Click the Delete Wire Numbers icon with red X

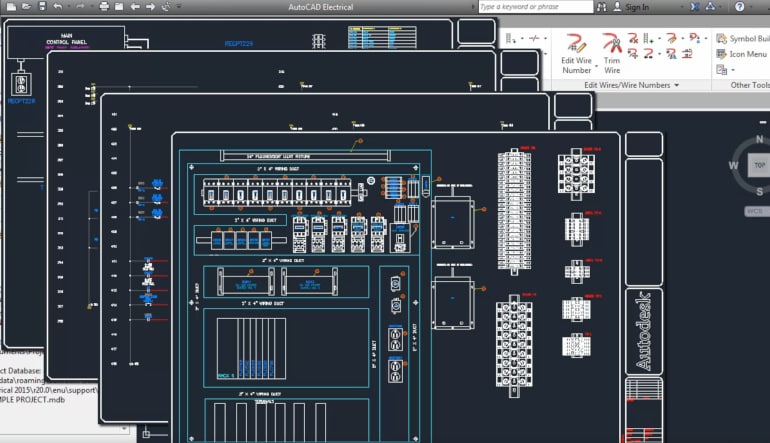(633, 38)
